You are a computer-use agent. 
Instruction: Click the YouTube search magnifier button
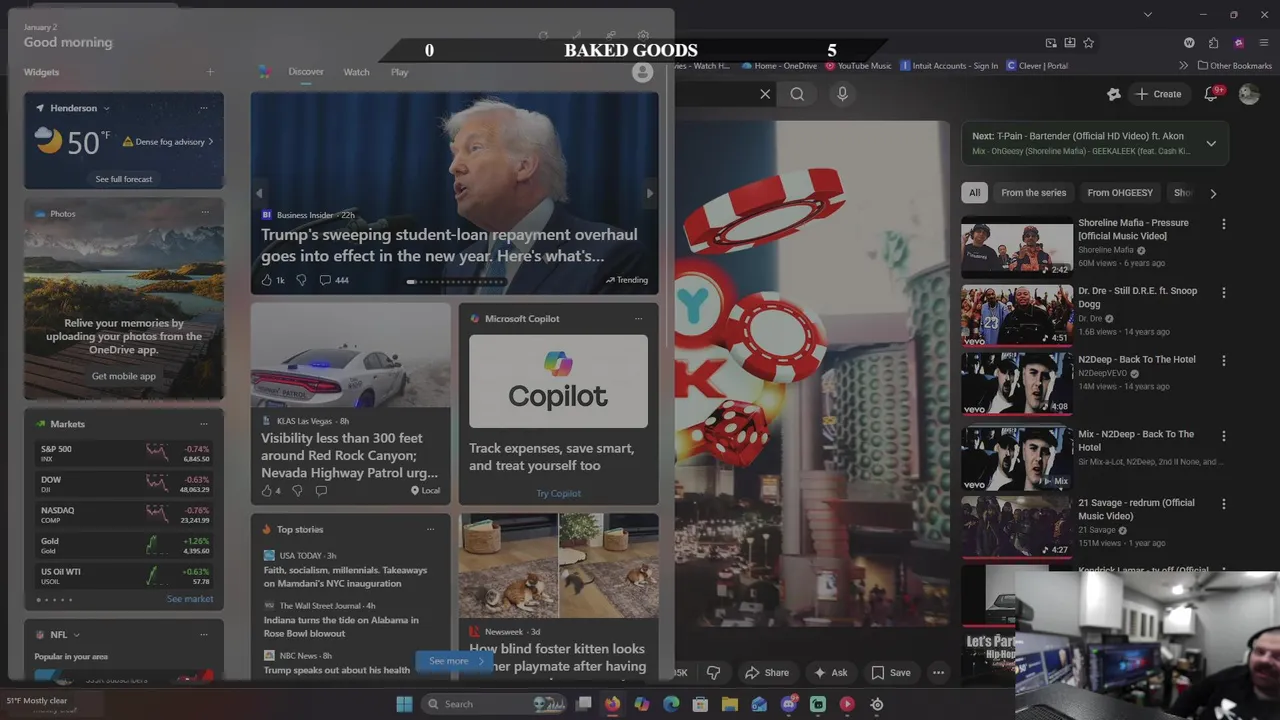point(797,94)
